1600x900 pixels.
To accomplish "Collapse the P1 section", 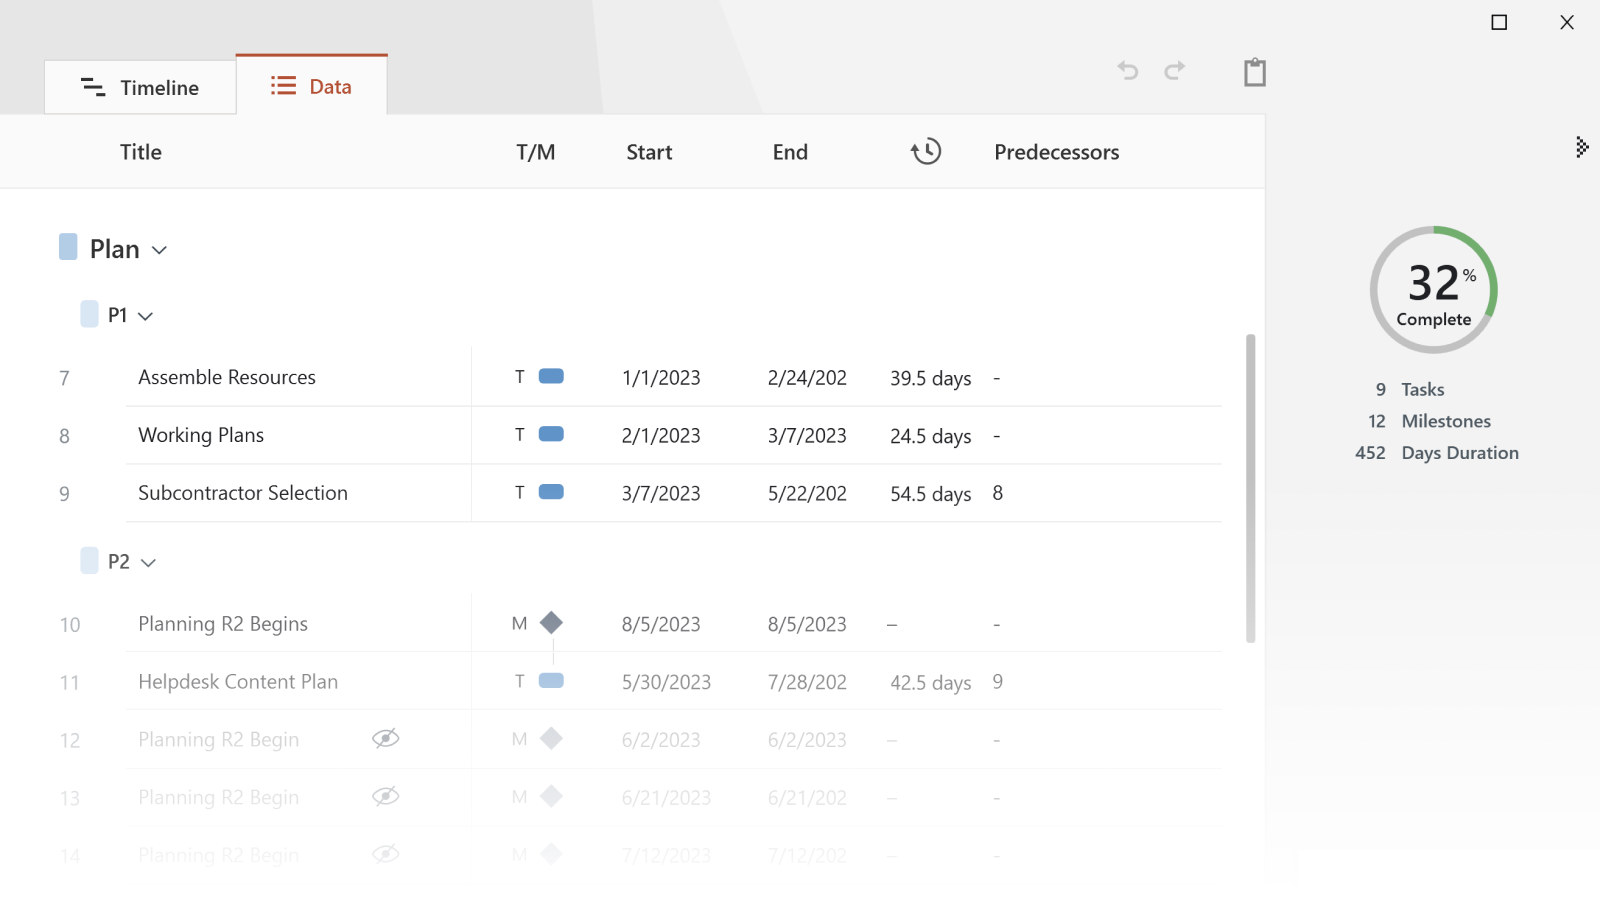I will coord(146,315).
